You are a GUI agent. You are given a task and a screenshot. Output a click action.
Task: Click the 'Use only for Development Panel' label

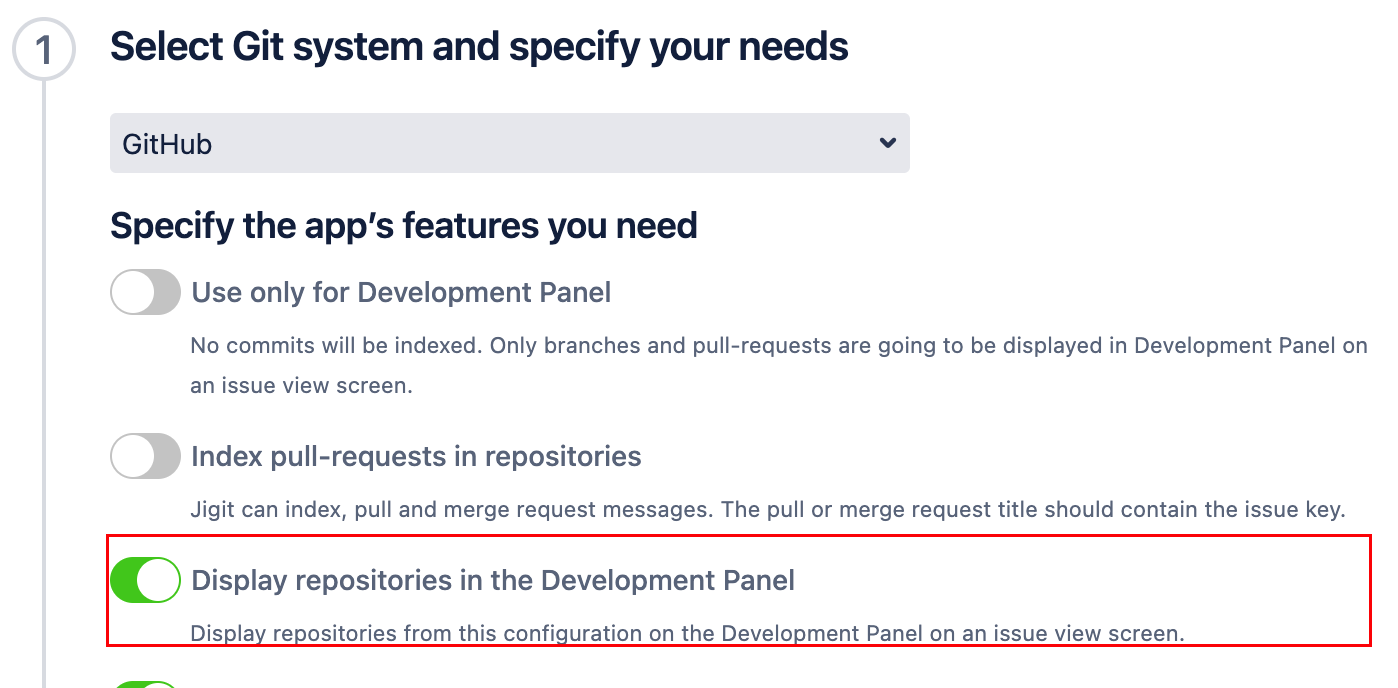point(401,292)
